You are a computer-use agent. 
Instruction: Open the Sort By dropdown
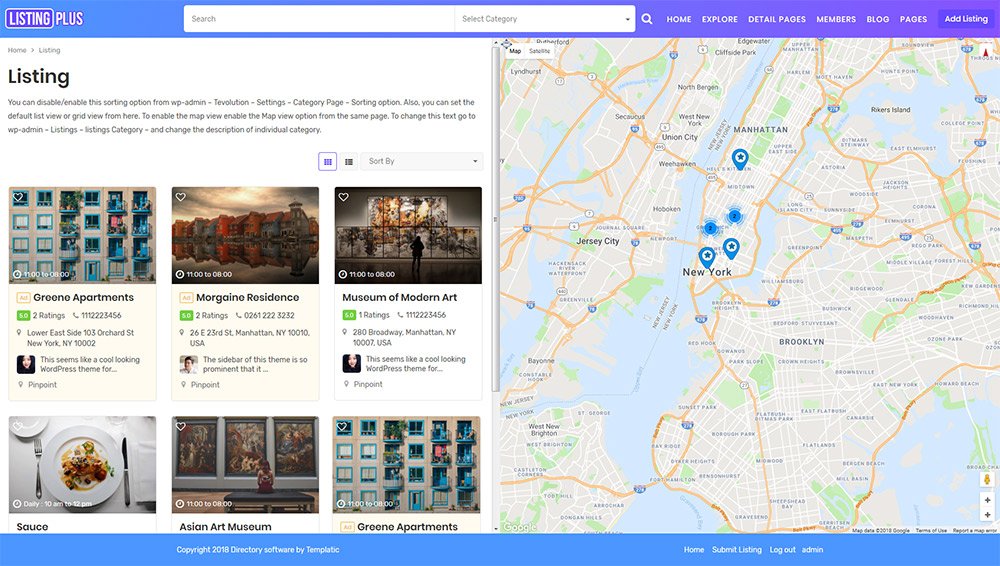pos(422,161)
